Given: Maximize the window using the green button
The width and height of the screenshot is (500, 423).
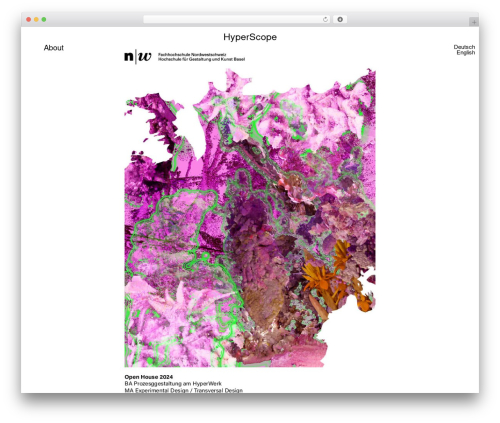Looking at the screenshot, I should [x=44, y=20].
